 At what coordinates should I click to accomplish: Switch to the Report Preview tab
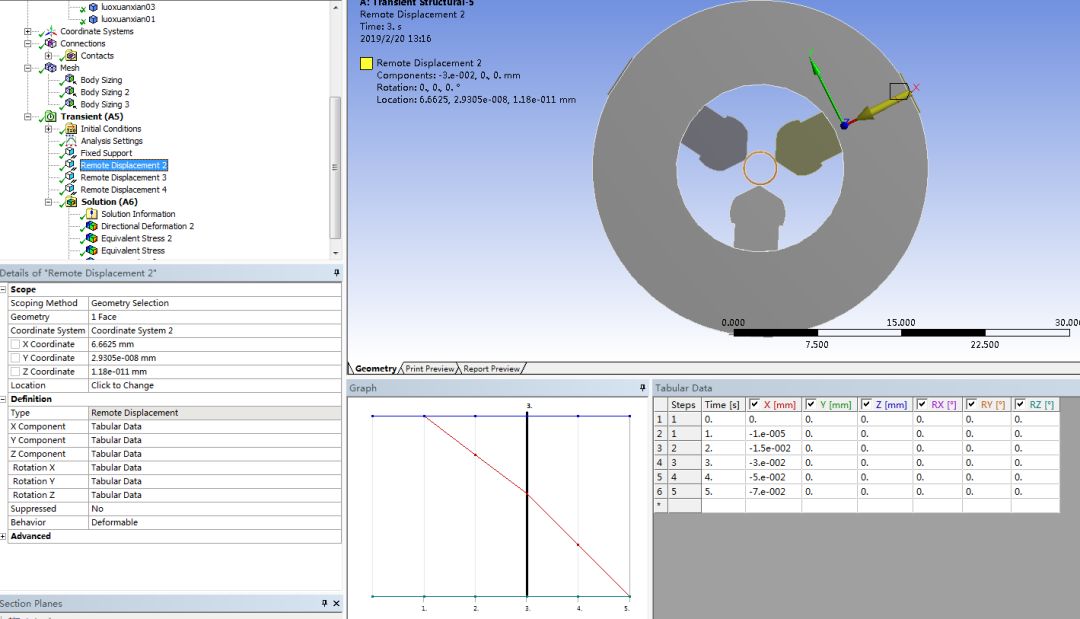tap(491, 369)
